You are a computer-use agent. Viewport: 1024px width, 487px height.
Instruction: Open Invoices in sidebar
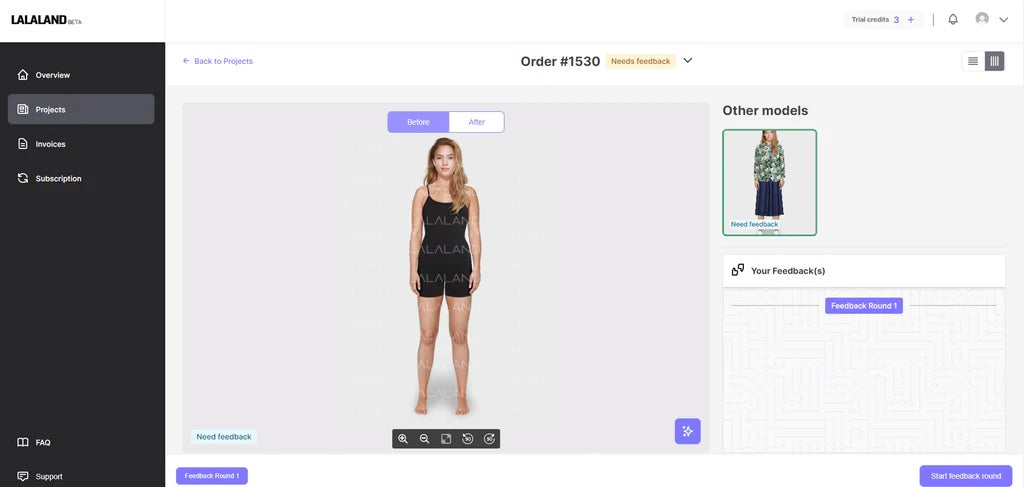coord(81,144)
